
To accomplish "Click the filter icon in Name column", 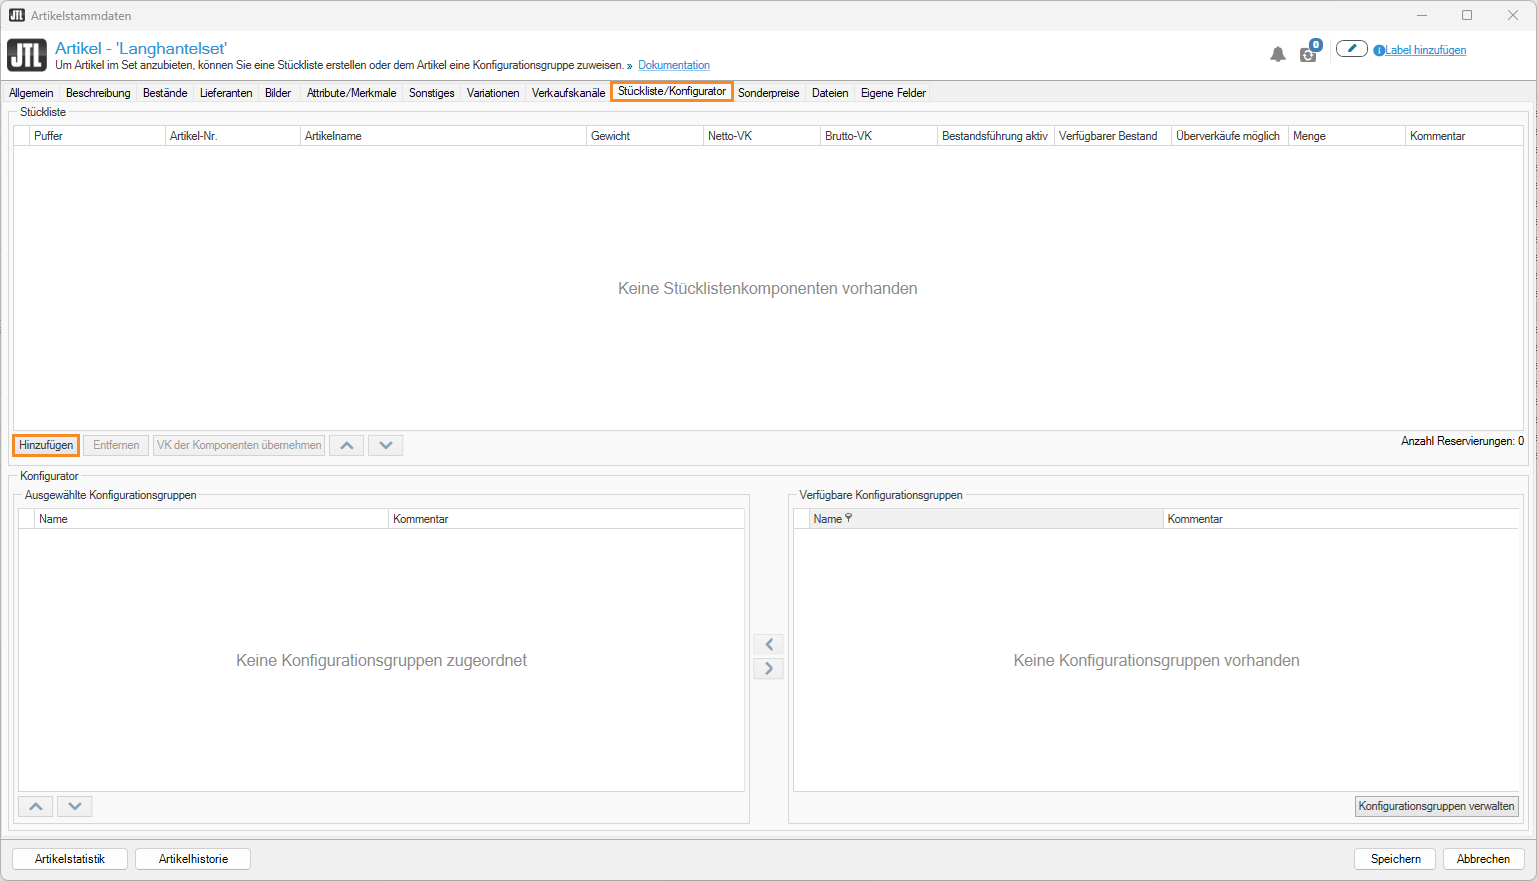I will point(849,518).
